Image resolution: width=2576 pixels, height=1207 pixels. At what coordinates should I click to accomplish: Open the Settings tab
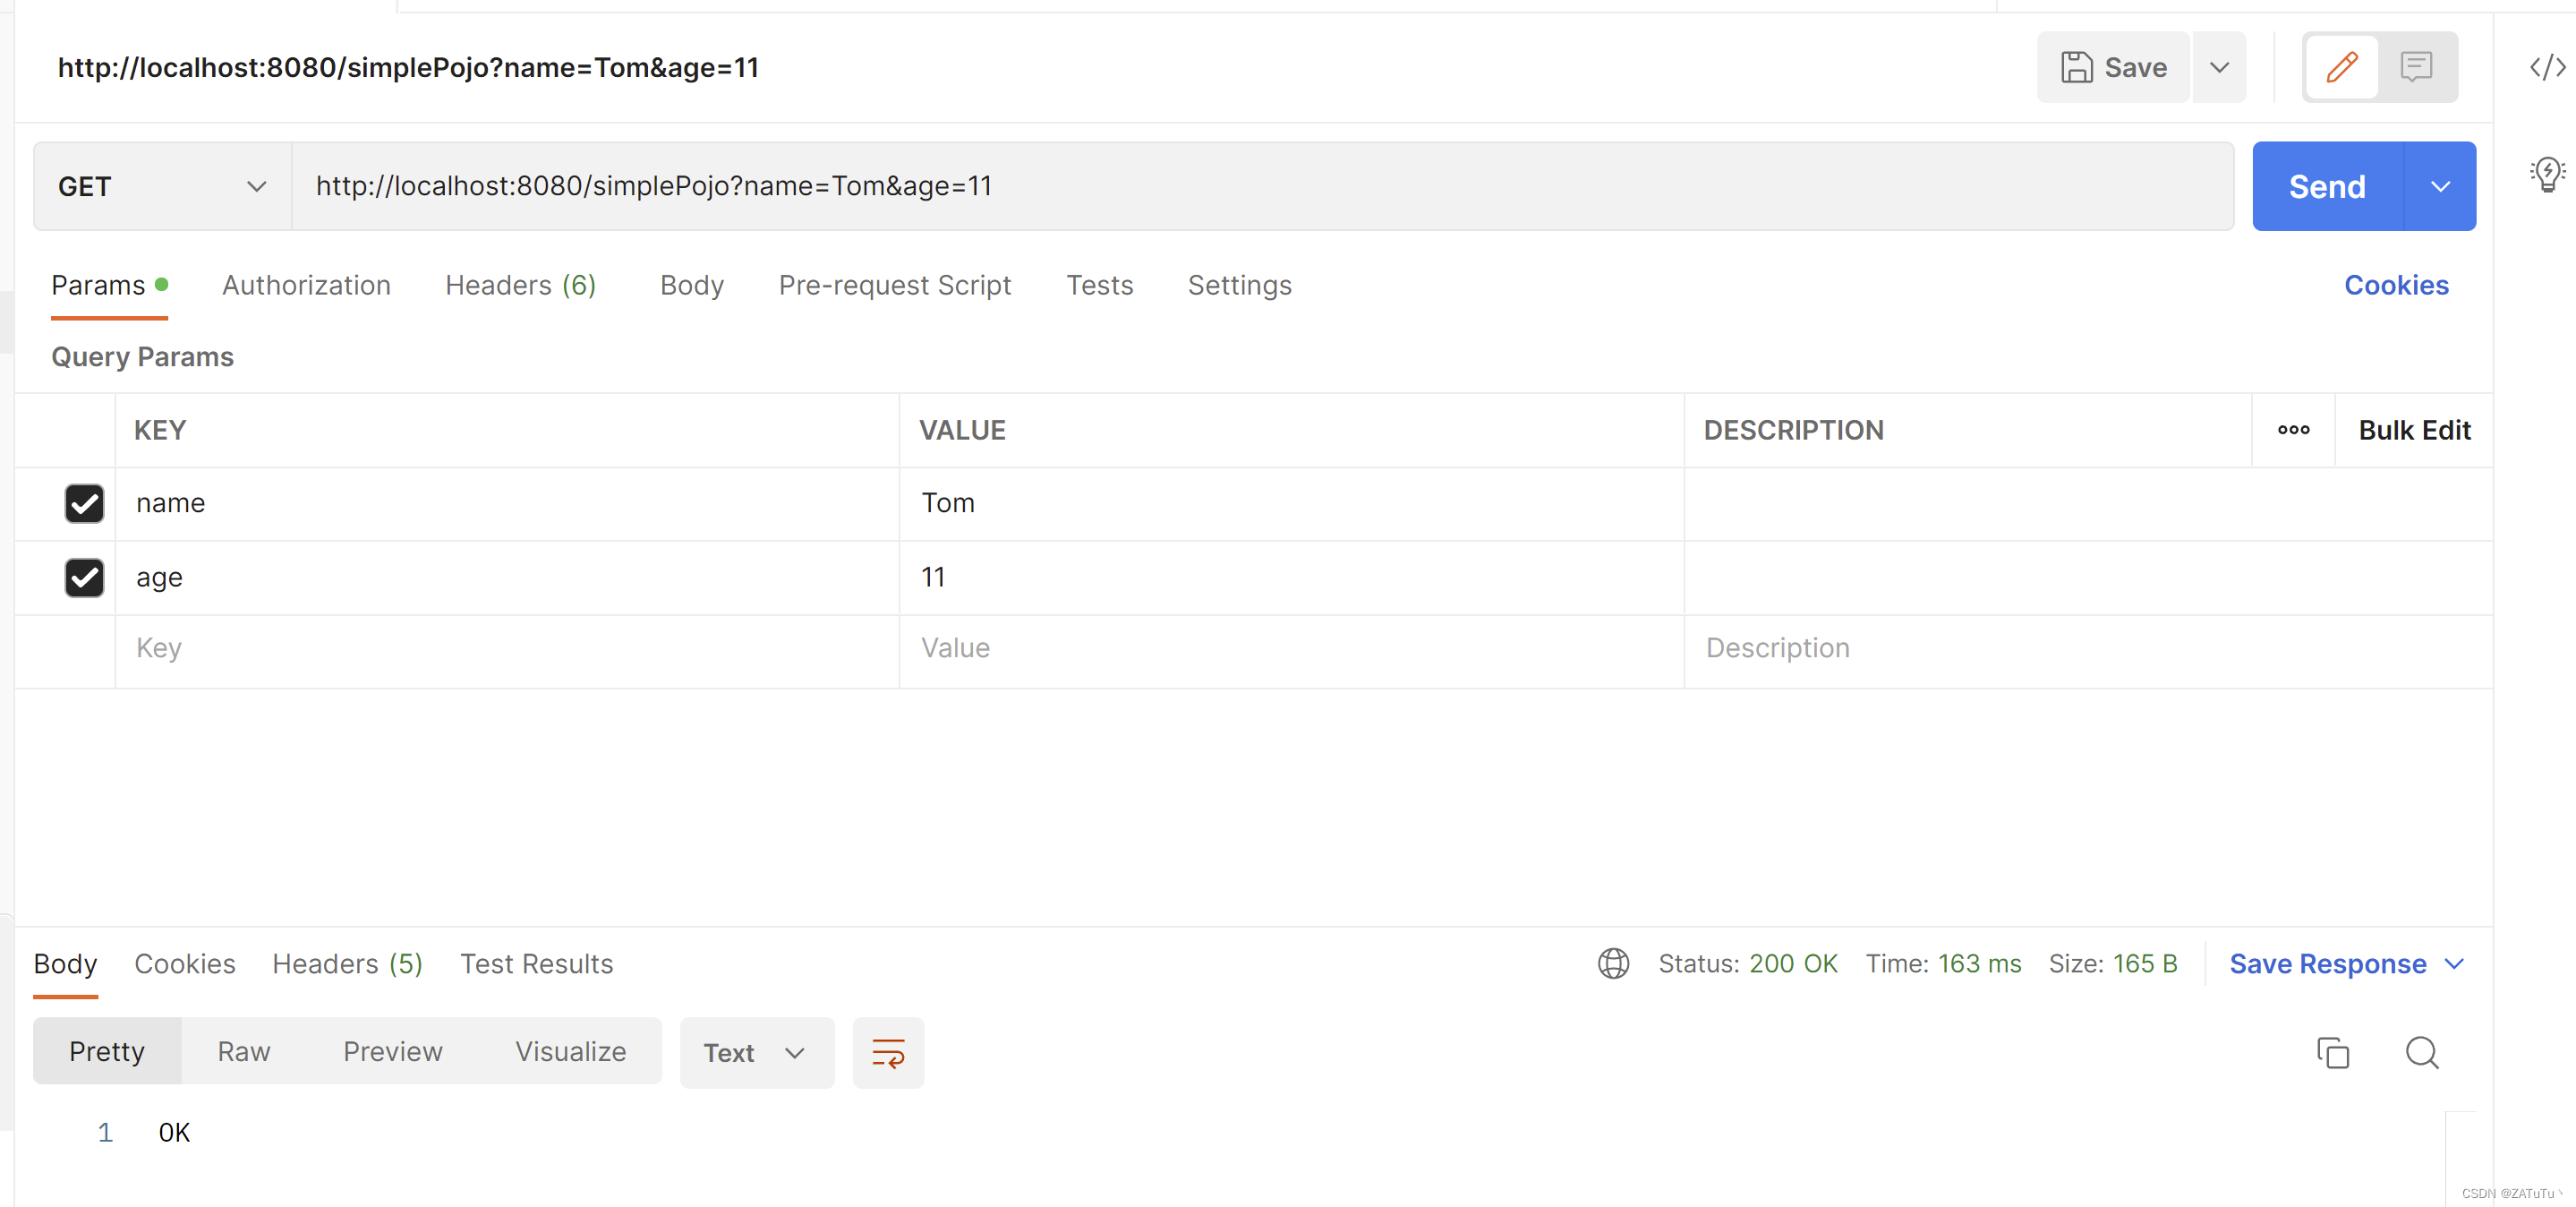pyautogui.click(x=1239, y=285)
